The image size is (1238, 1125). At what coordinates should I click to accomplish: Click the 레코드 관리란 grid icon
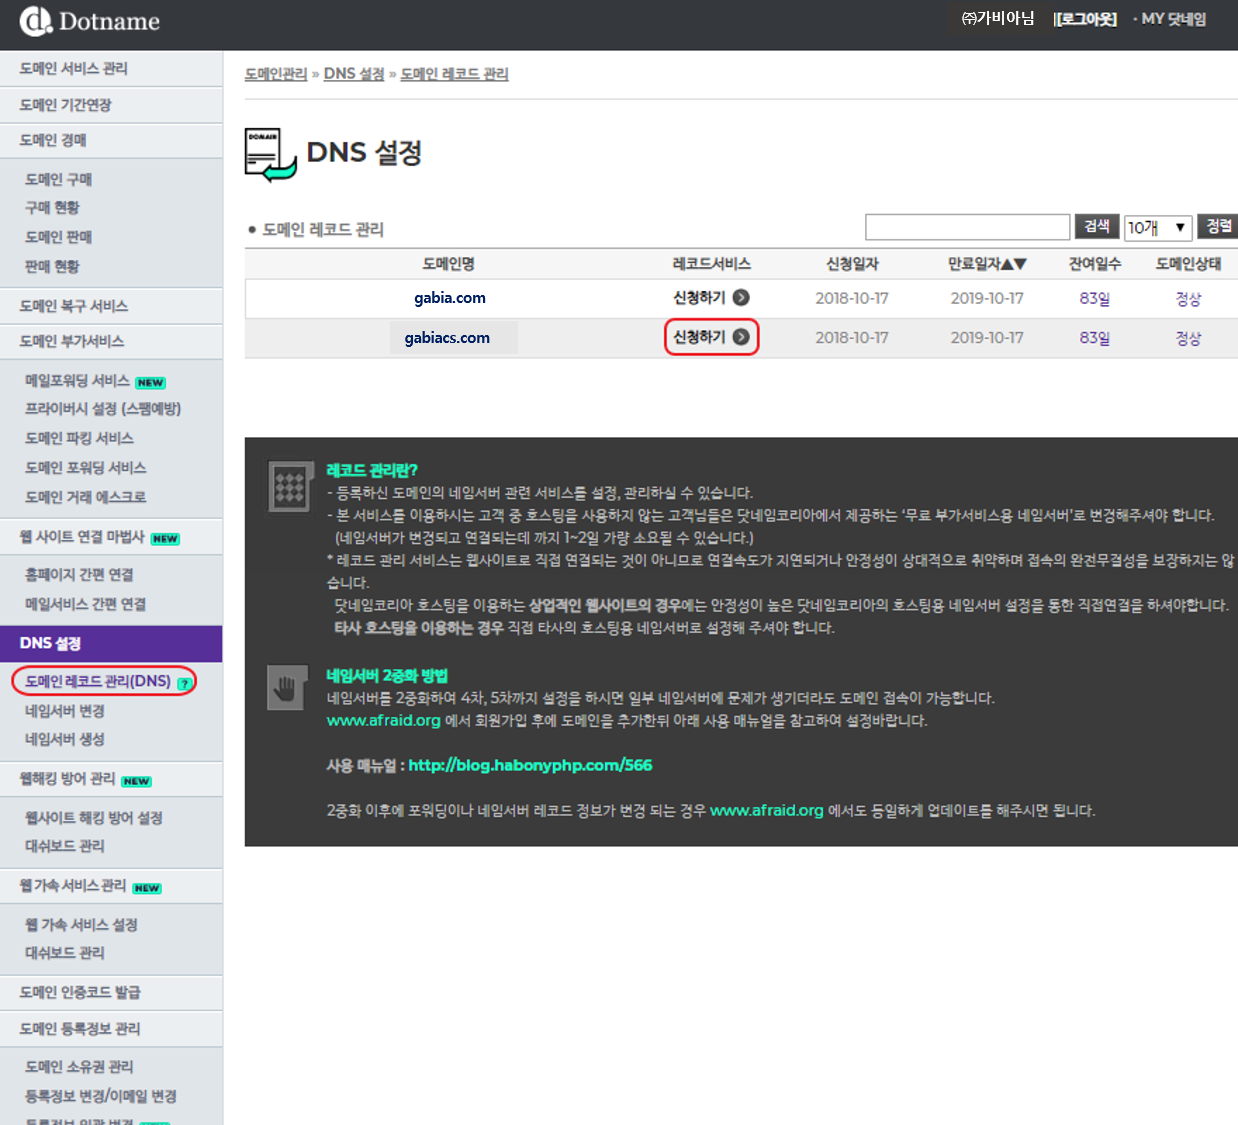pos(289,487)
